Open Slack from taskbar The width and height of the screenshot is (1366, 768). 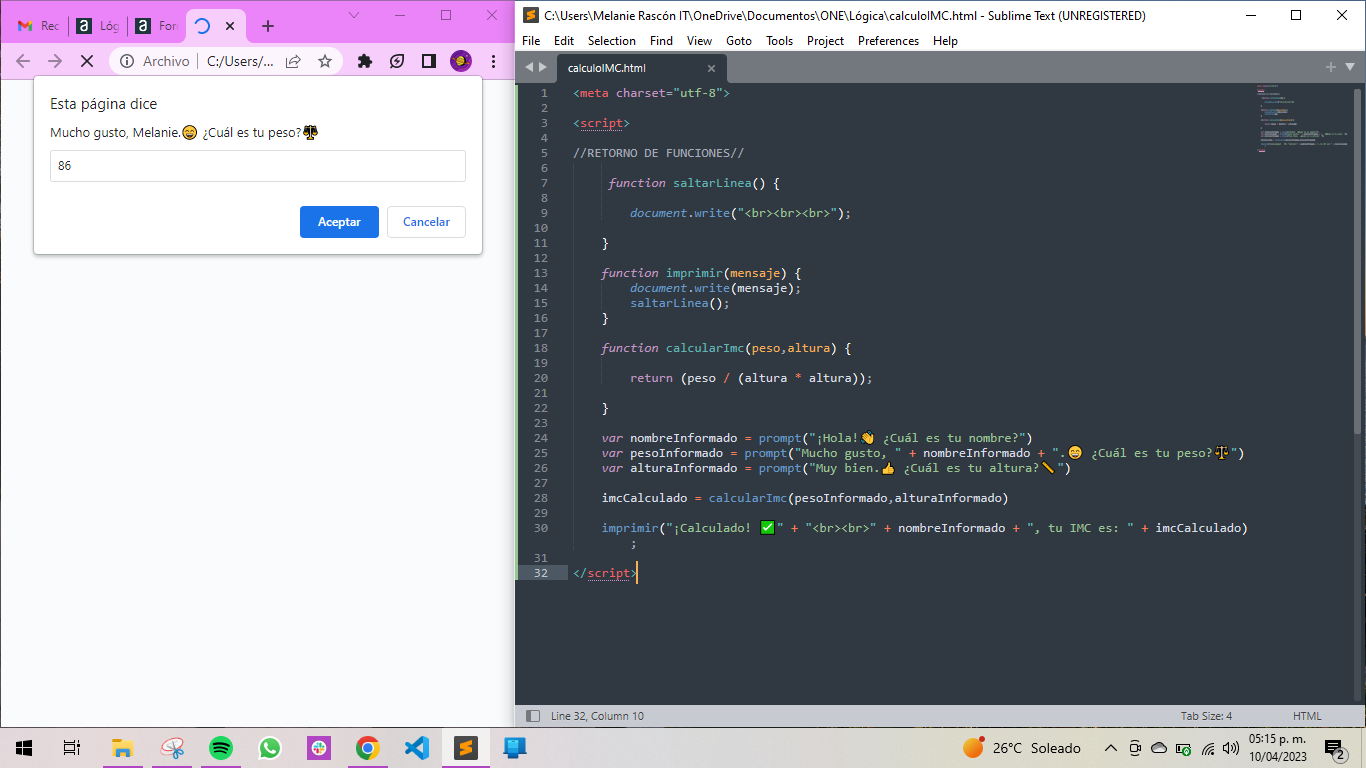coord(319,748)
